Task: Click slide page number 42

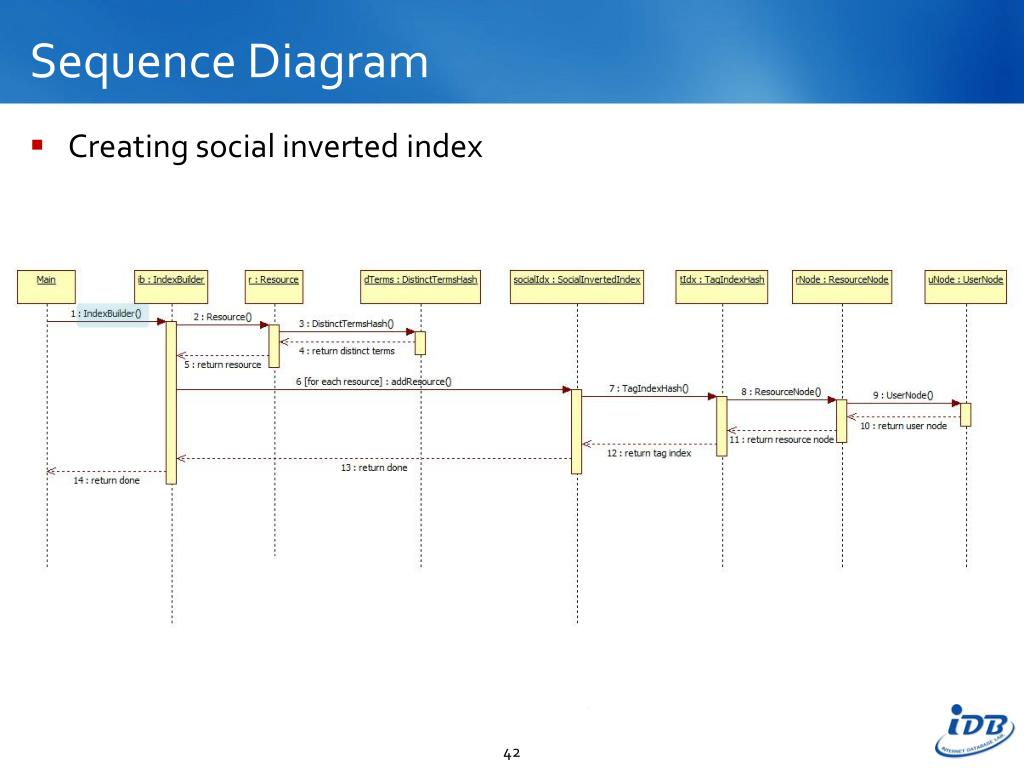Action: click(512, 754)
